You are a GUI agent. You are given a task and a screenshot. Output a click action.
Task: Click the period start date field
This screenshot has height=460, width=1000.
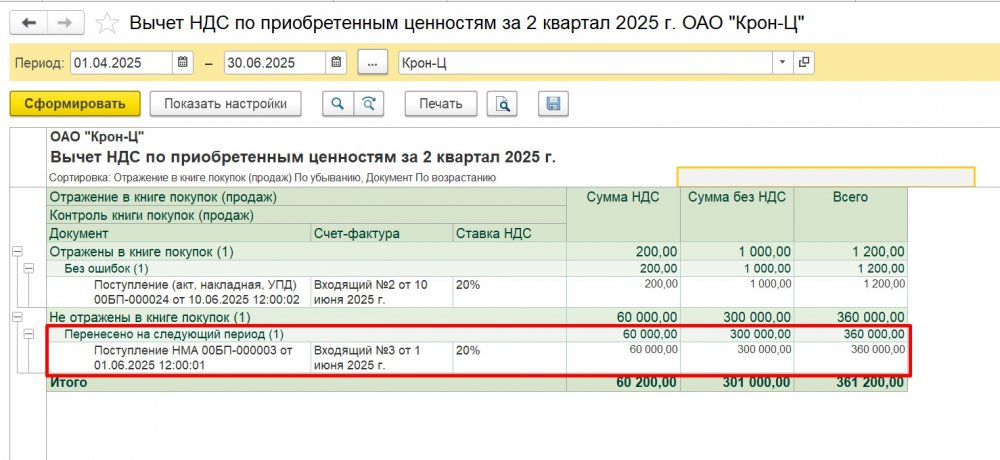[121, 62]
